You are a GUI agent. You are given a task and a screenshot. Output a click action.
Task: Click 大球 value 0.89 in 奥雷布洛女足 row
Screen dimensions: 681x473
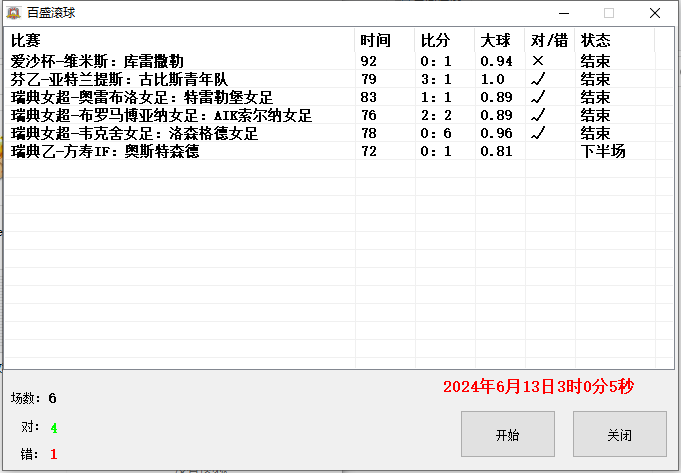point(496,97)
